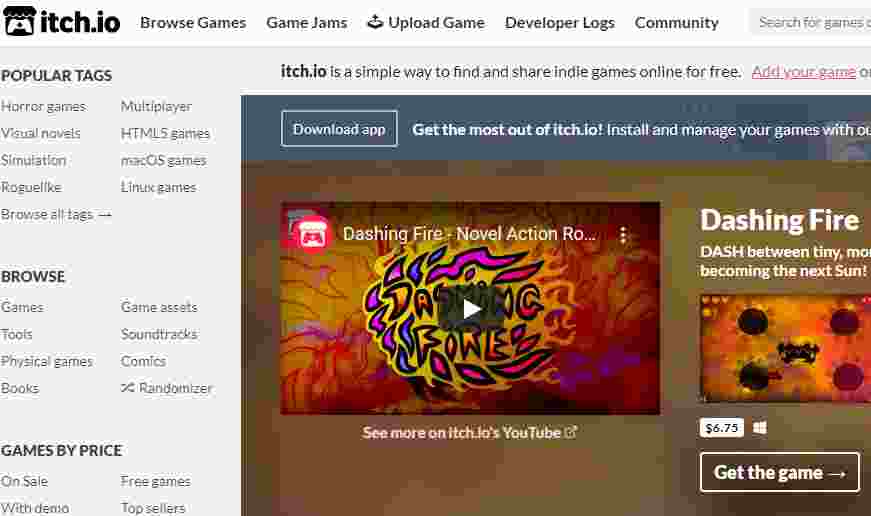
Task: Click Browse all tags link
Action: (56, 214)
